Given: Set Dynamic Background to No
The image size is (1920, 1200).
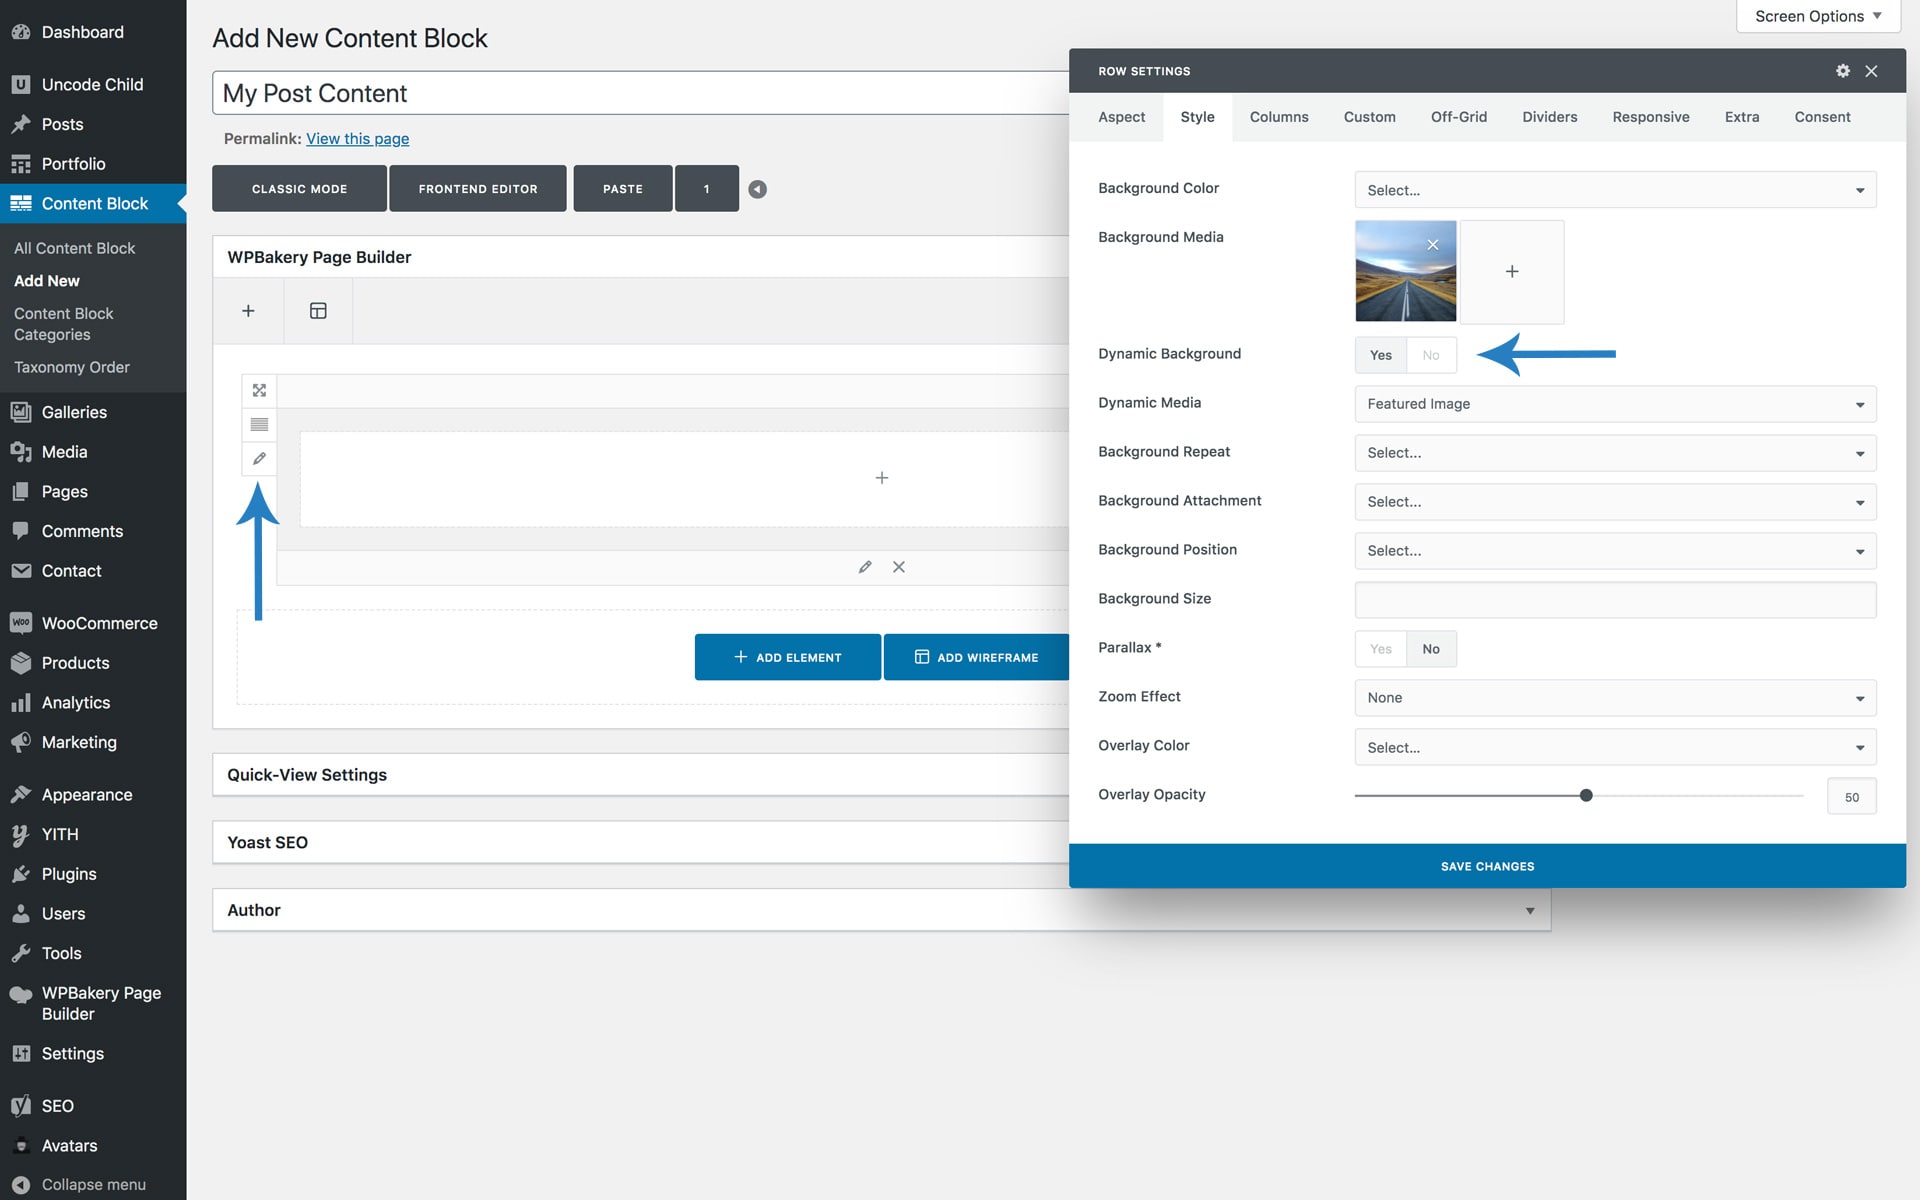Looking at the screenshot, I should coord(1431,355).
